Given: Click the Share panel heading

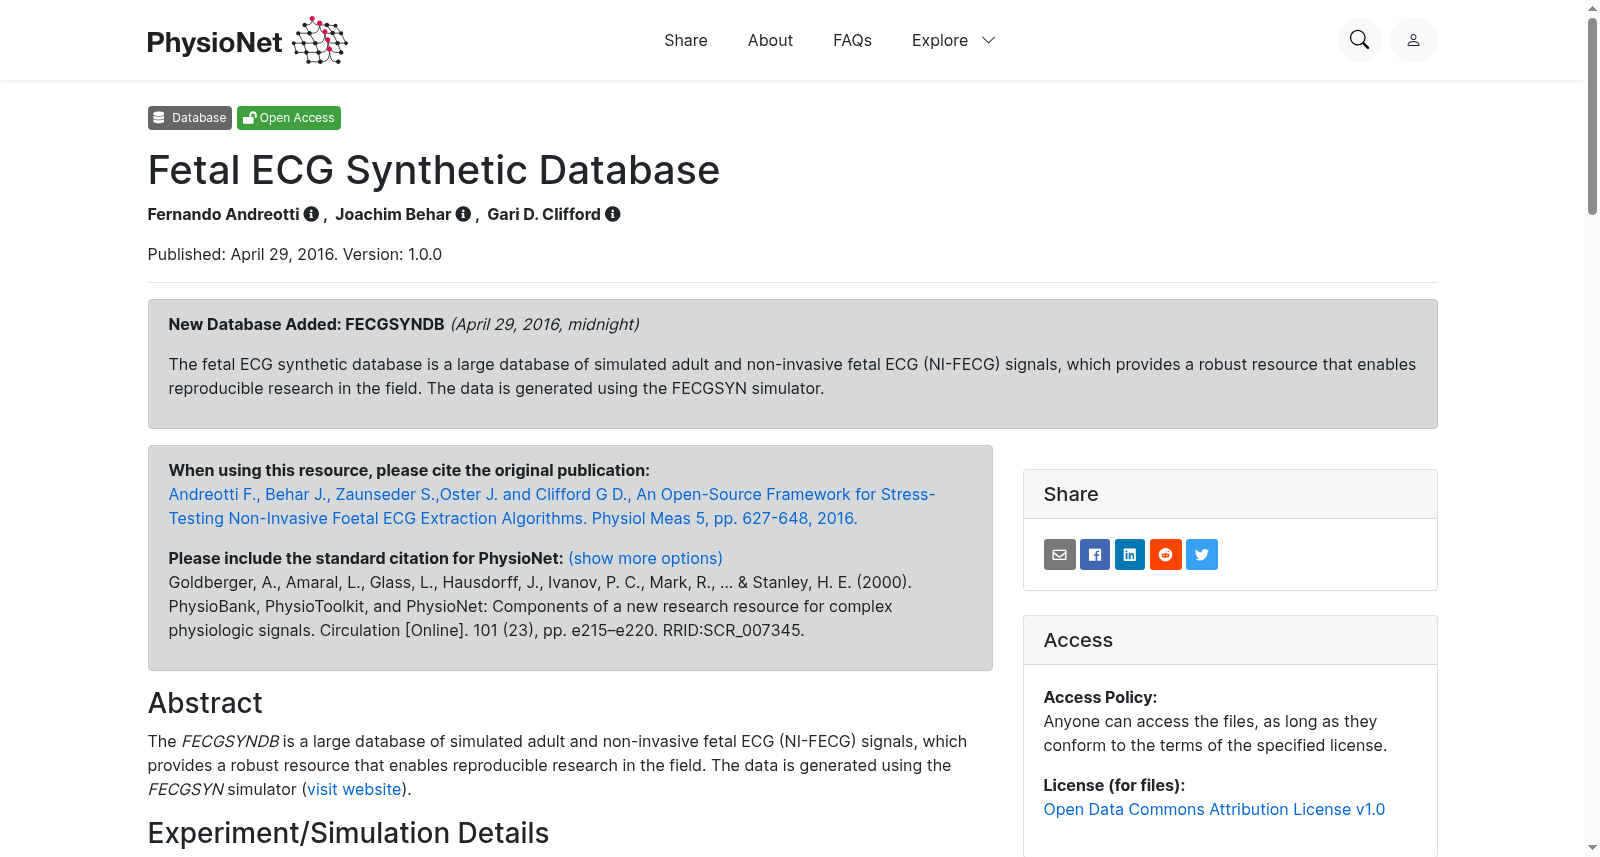Looking at the screenshot, I should pyautogui.click(x=1071, y=494).
